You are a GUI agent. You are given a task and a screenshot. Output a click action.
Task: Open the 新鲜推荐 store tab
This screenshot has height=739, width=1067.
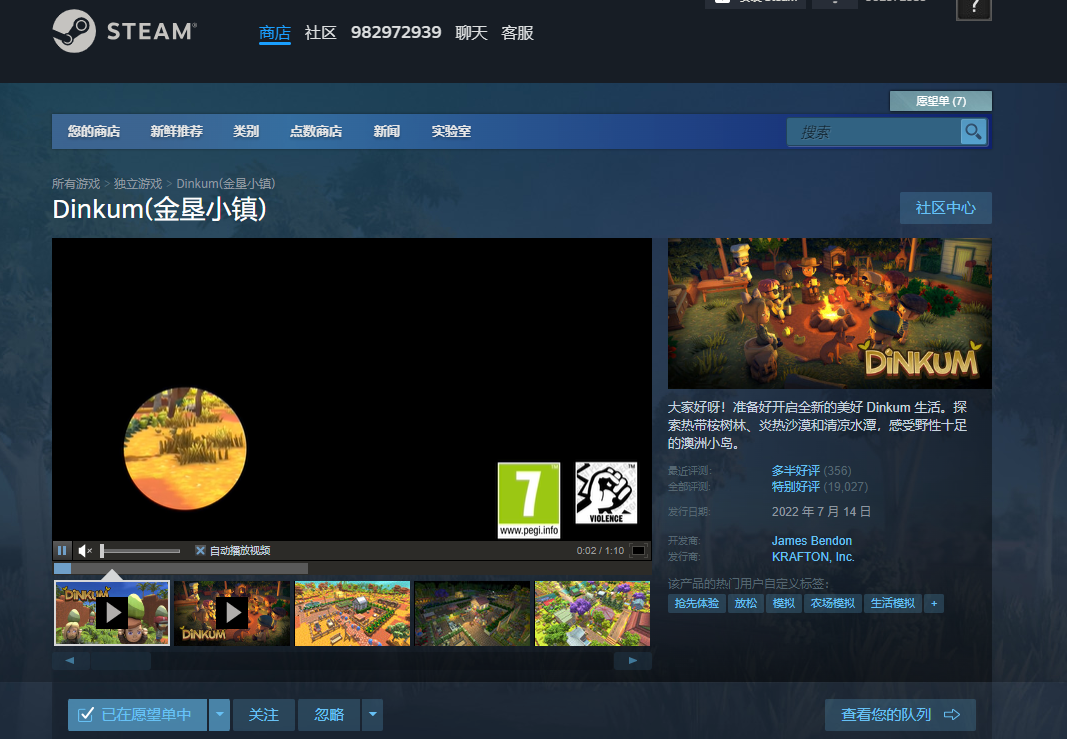[x=177, y=131]
